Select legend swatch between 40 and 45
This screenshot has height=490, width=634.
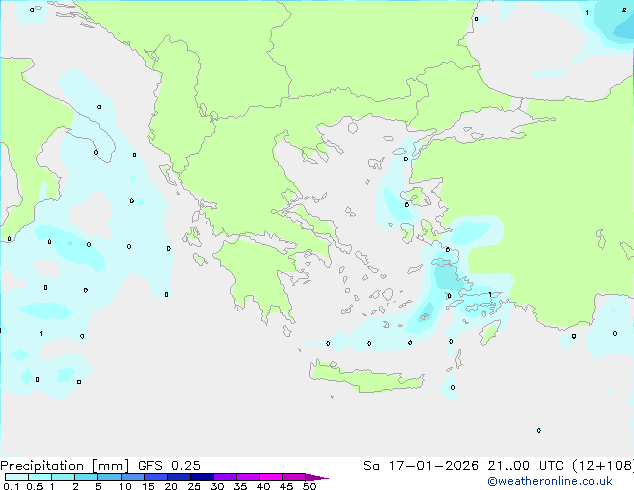271,477
